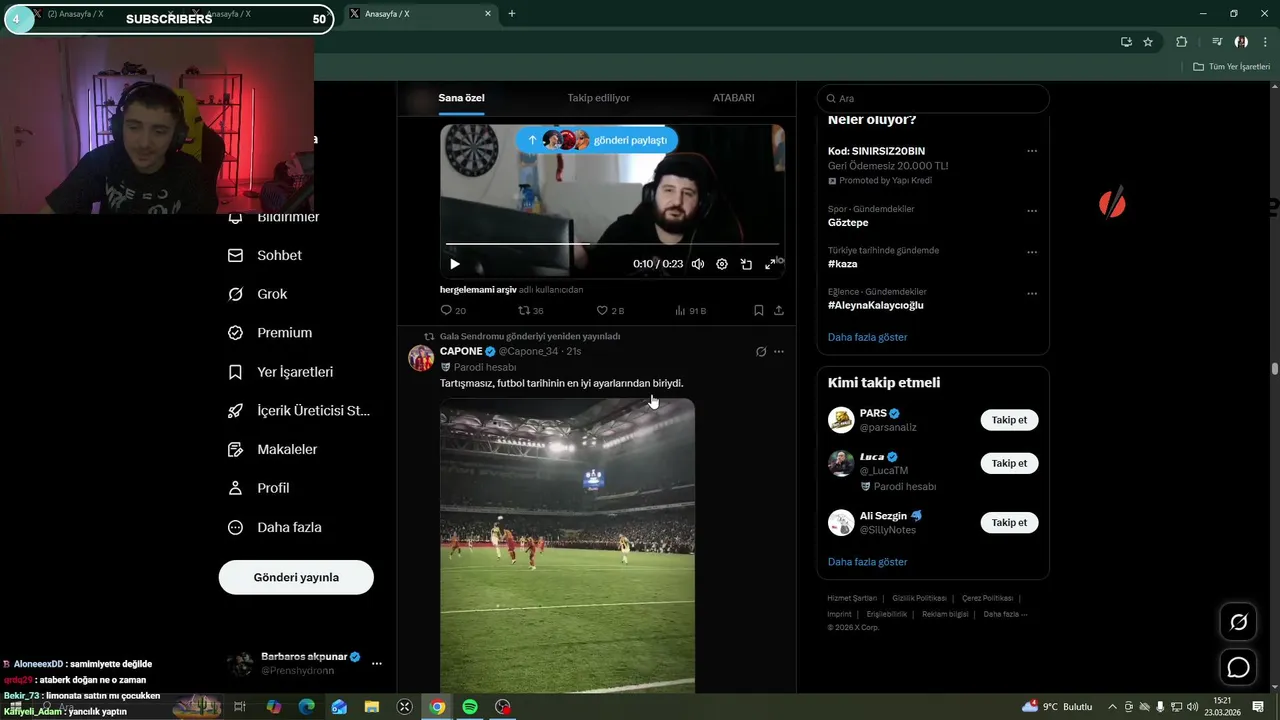Image resolution: width=1280 pixels, height=720 pixels.
Task: Click Daha fazla göster under trends
Action: pos(868,337)
